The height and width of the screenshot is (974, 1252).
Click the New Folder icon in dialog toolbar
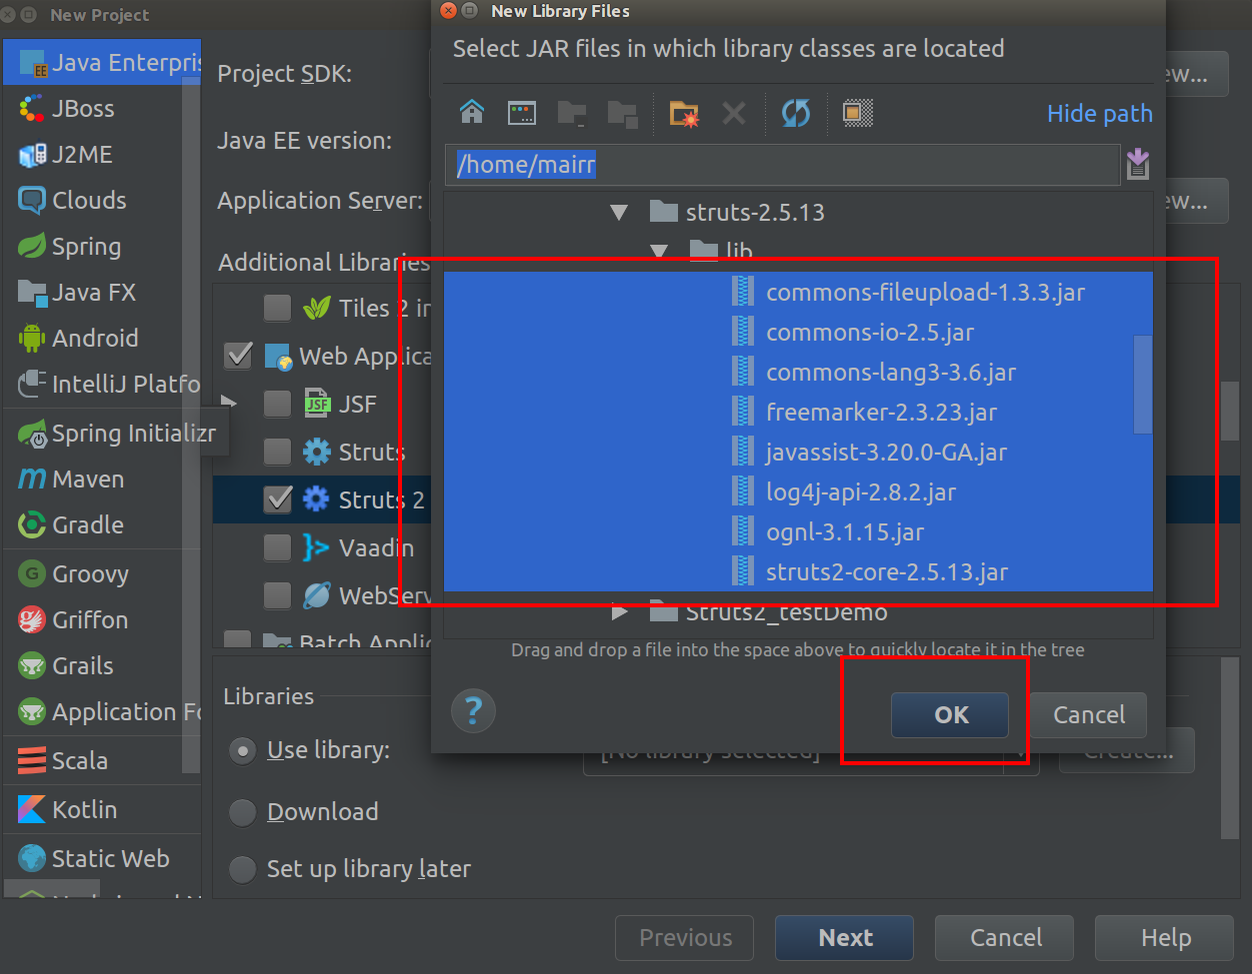point(684,114)
